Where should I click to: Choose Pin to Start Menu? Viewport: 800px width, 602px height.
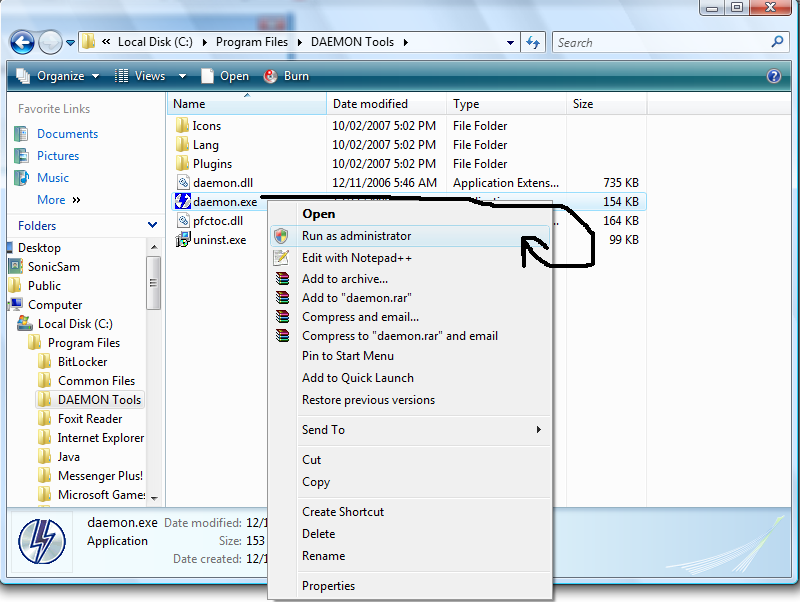410,356
